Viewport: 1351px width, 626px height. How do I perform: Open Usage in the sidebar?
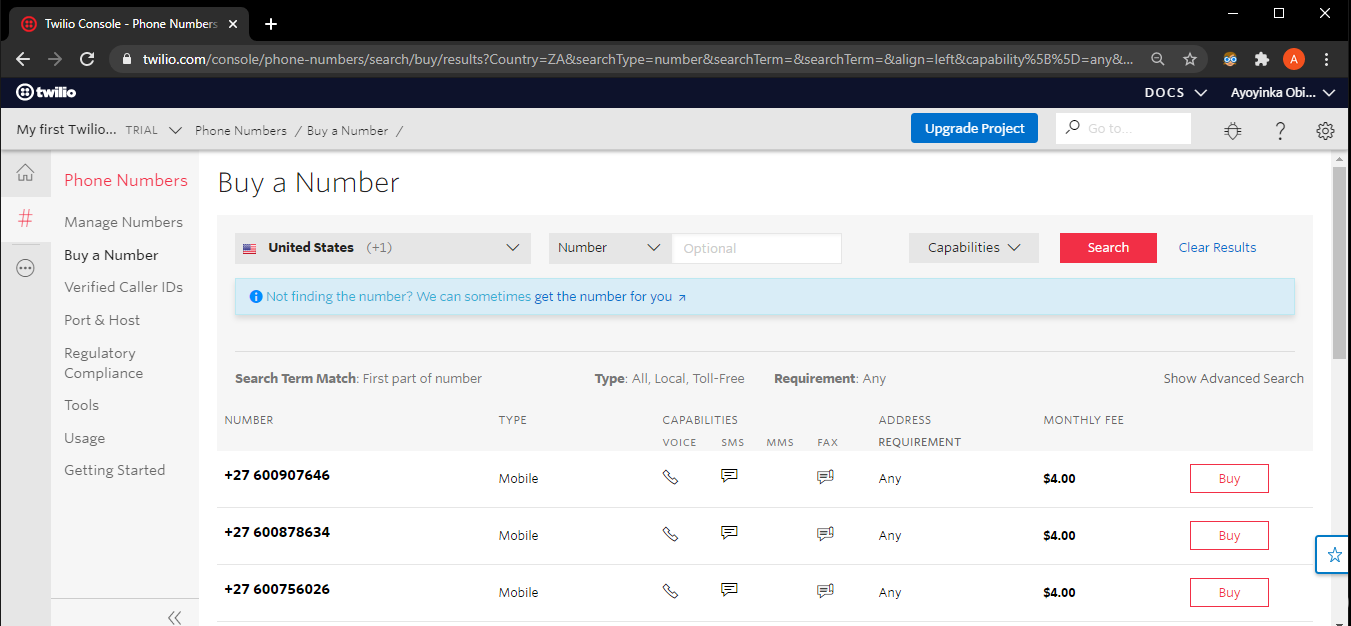pos(84,438)
